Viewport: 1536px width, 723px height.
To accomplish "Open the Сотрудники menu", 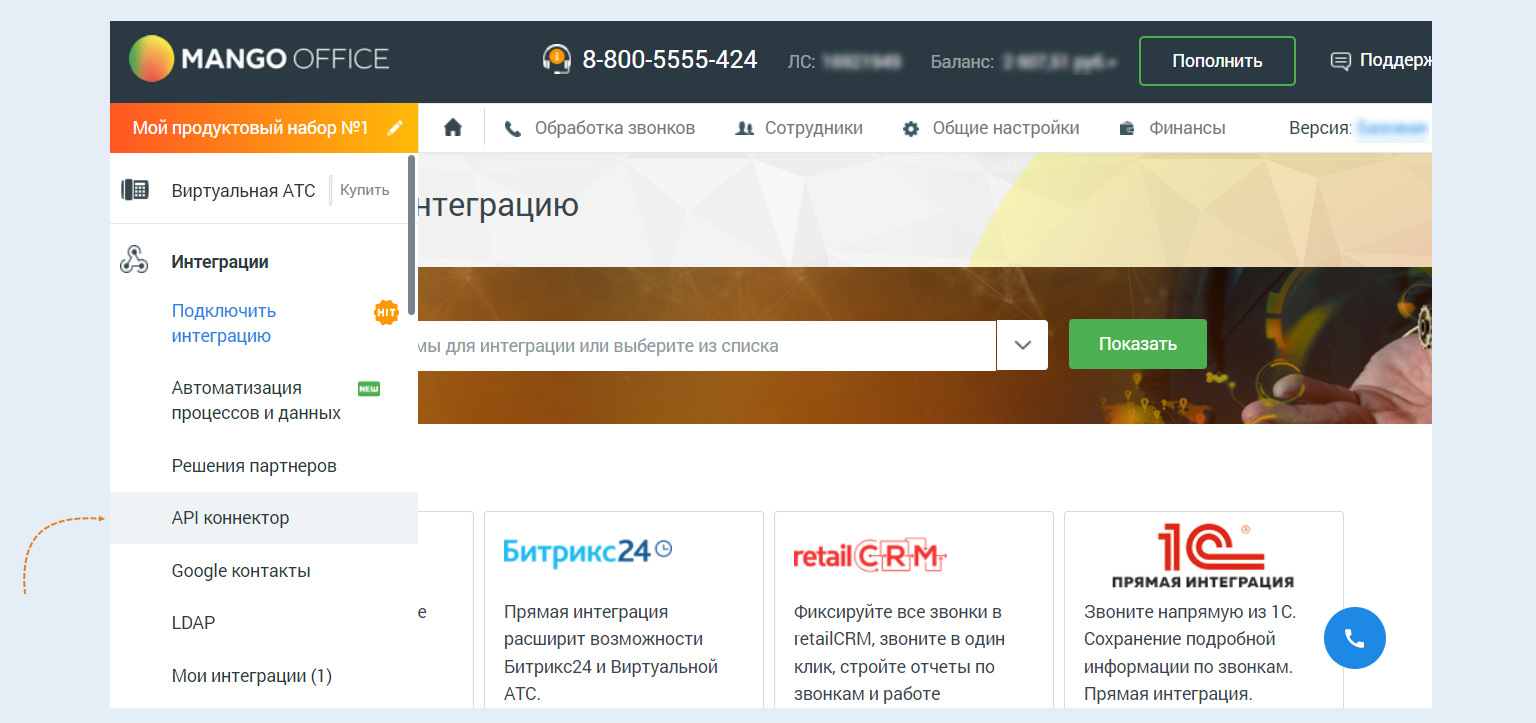I will pyautogui.click(x=799, y=128).
